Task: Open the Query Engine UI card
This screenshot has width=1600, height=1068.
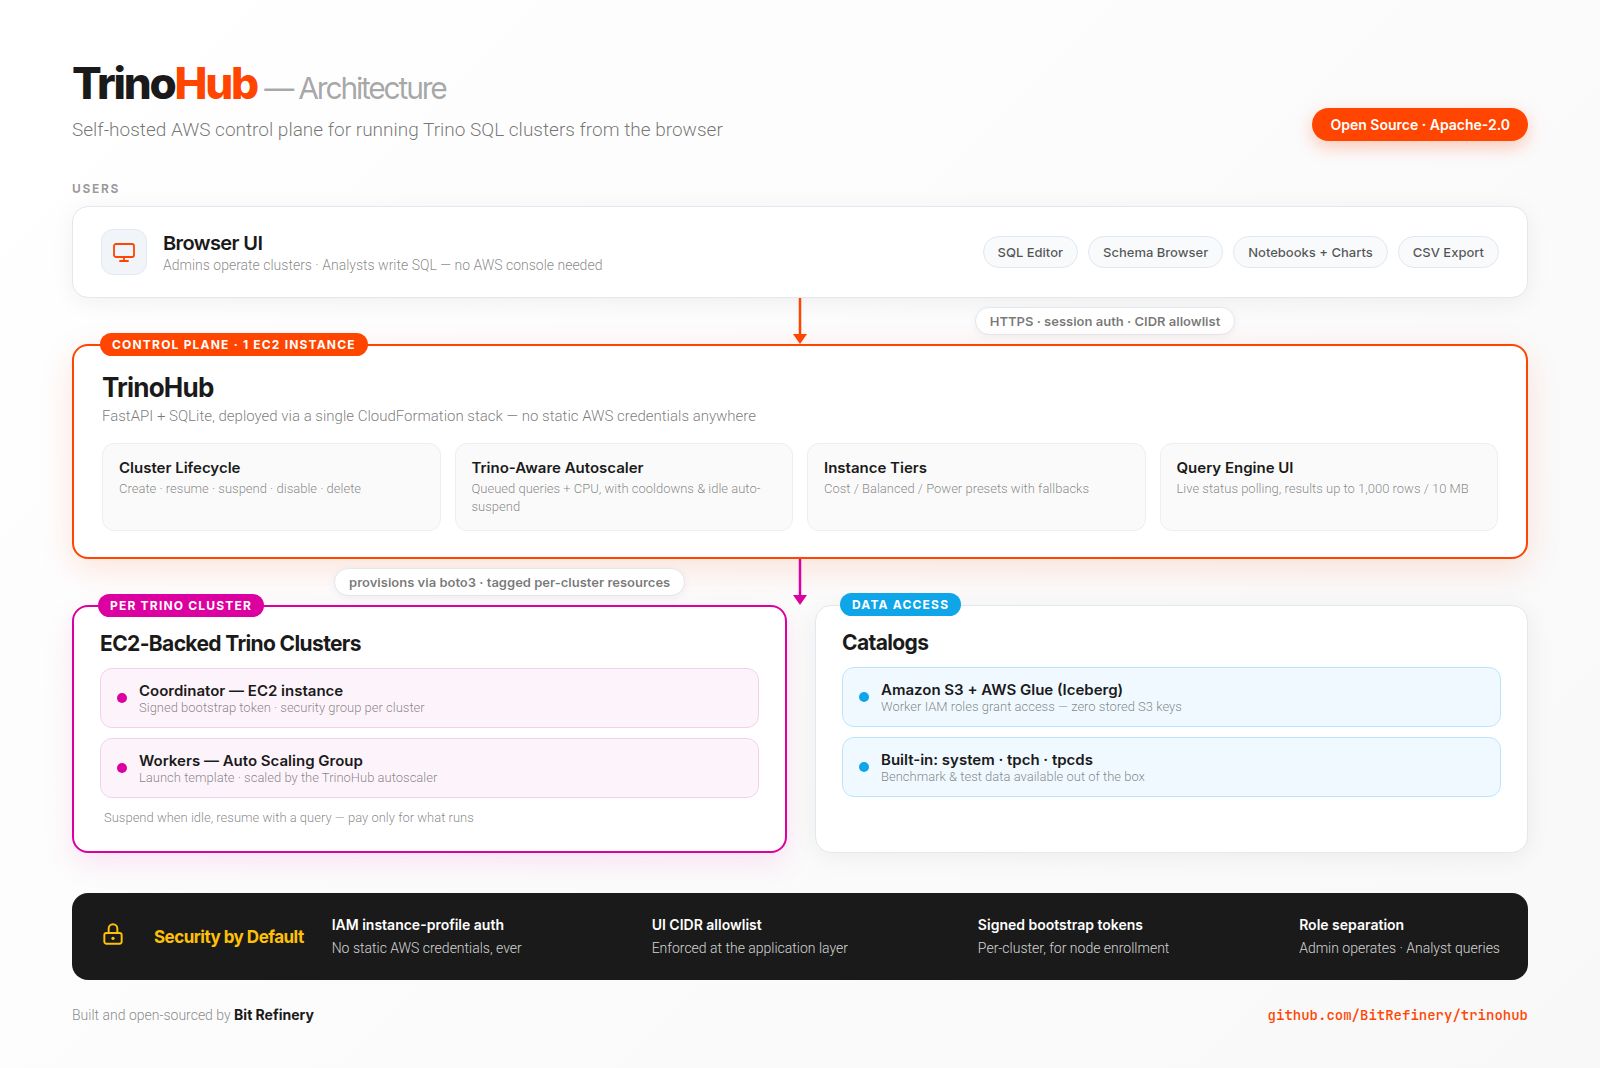Action: (1329, 487)
